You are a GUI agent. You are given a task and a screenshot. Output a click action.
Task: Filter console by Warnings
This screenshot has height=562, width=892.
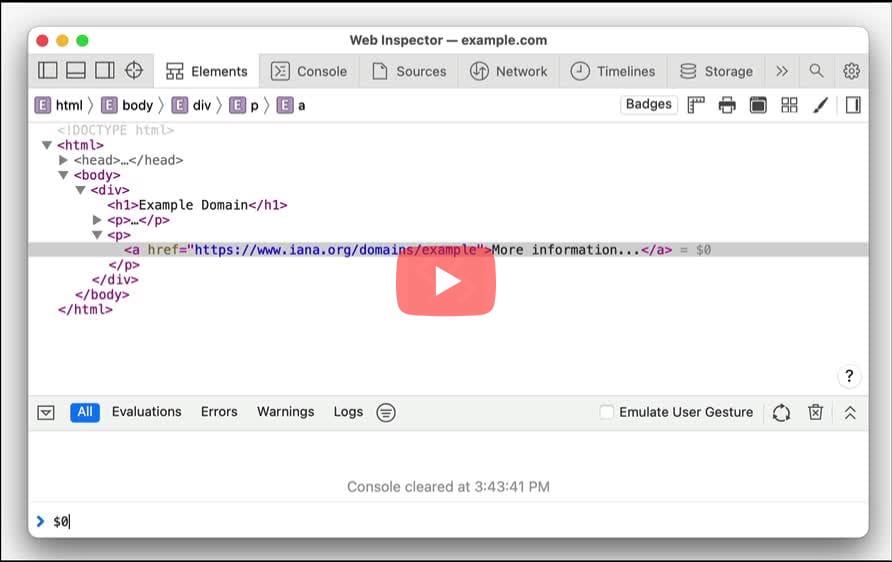[x=286, y=412]
